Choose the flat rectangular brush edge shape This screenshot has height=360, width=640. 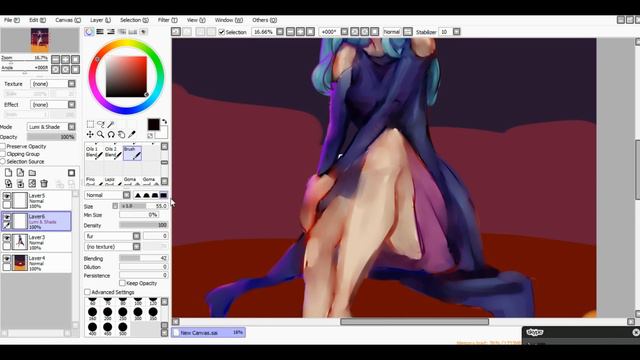click(163, 195)
